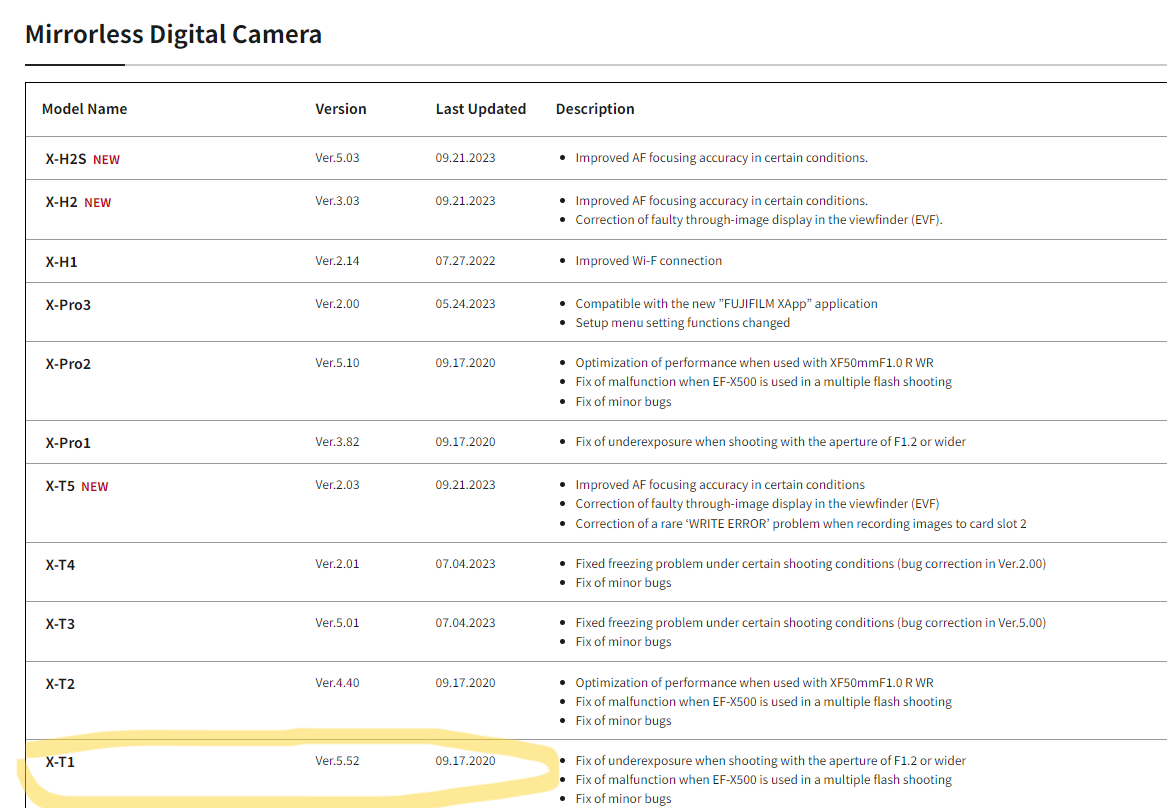Click the X-Pro3 date 05.24.2023
Image resolution: width=1167 pixels, height=808 pixels.
click(x=465, y=304)
